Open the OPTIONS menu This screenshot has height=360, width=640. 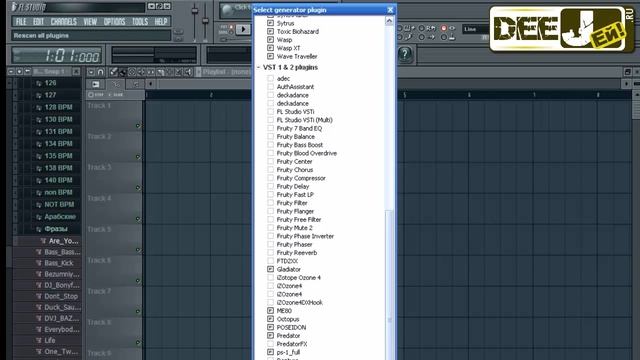[114, 22]
